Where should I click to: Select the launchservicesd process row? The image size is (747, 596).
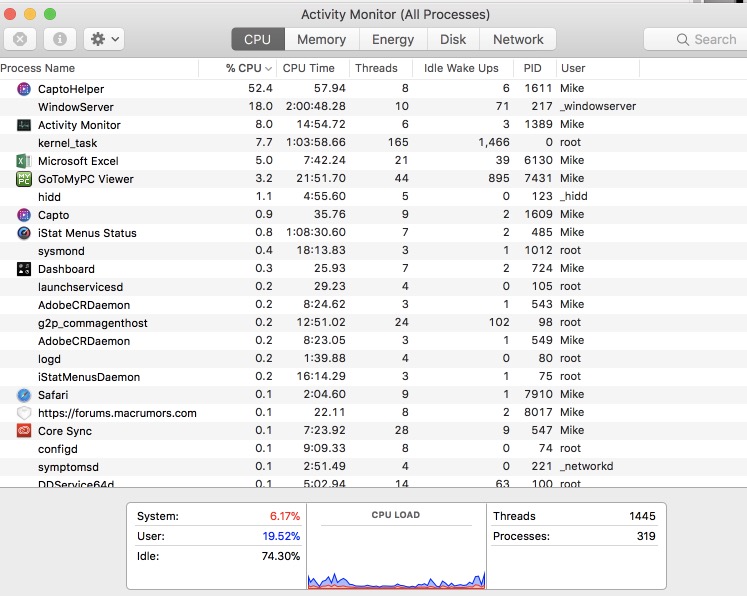point(374,287)
